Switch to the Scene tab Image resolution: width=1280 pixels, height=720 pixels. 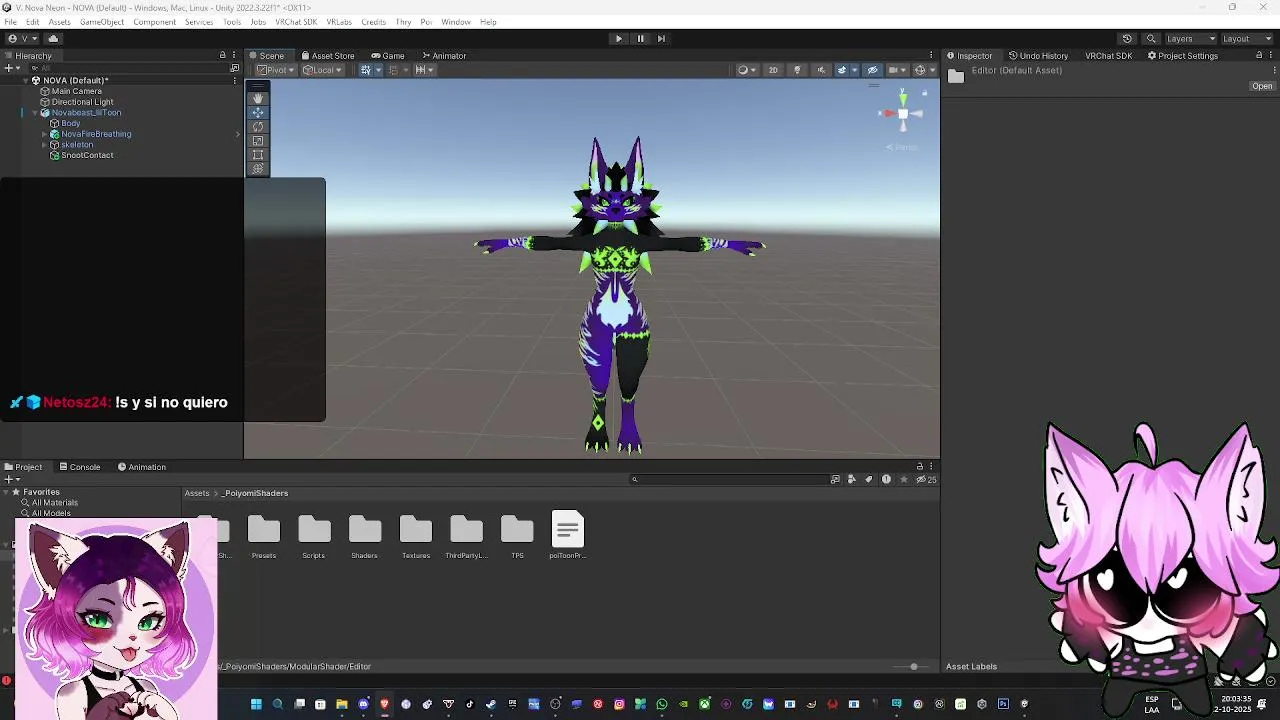[x=267, y=56]
